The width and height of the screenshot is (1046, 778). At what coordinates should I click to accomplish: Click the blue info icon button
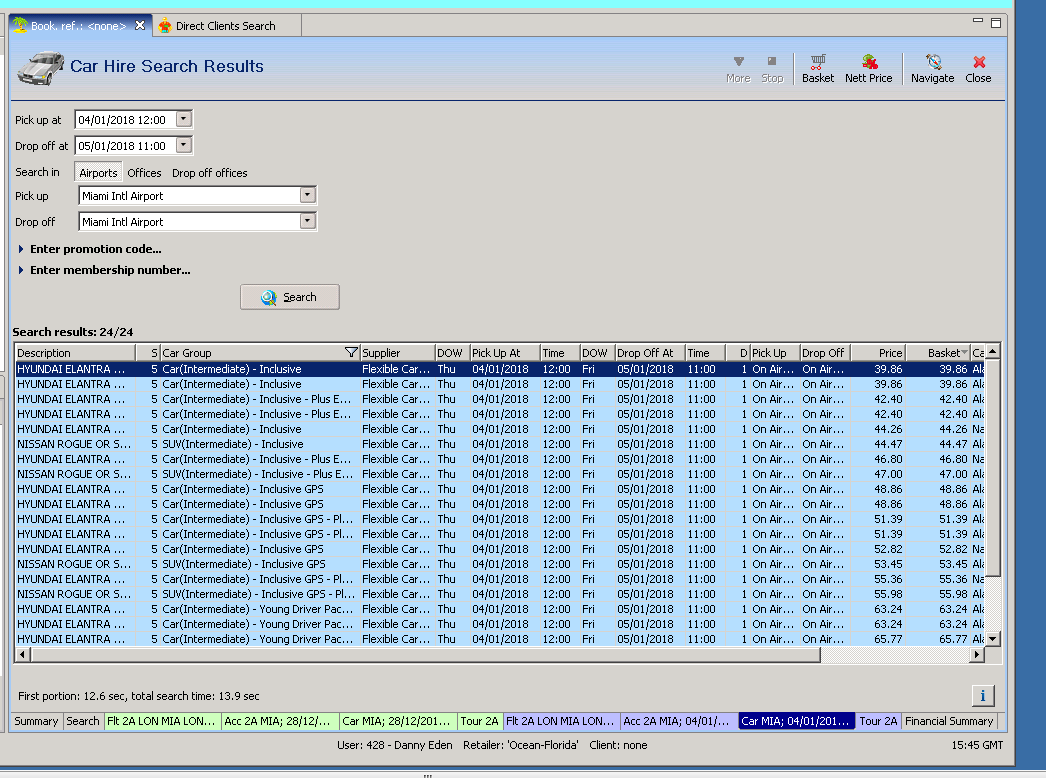982,695
